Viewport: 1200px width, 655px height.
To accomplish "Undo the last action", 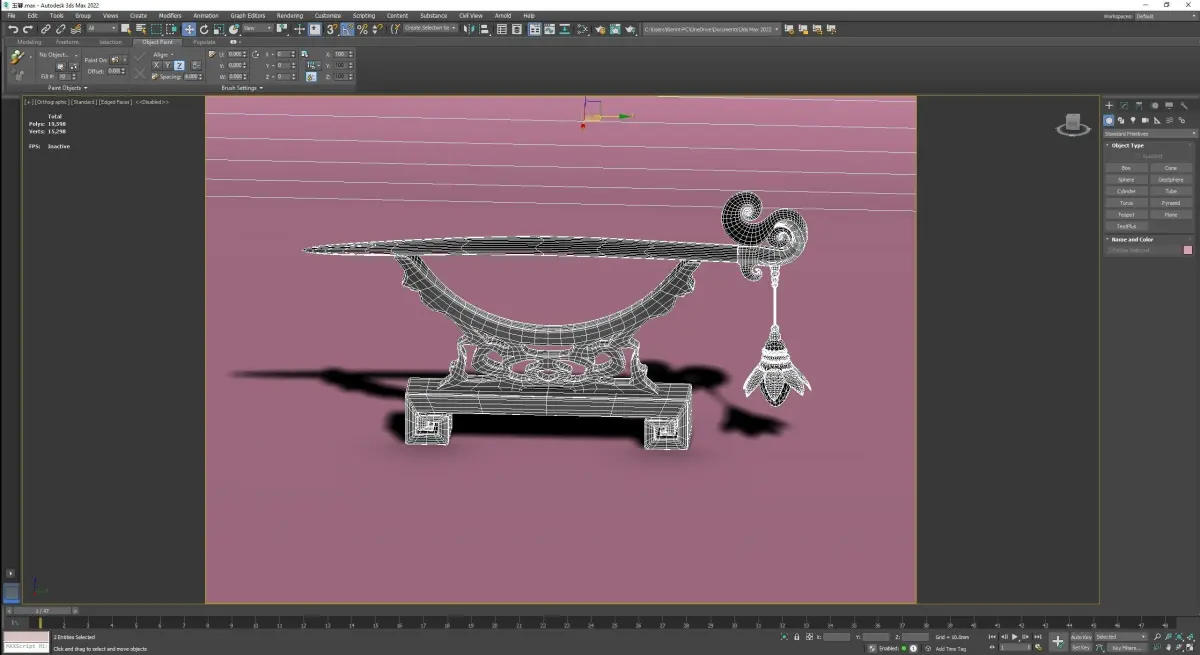I will 13,29.
